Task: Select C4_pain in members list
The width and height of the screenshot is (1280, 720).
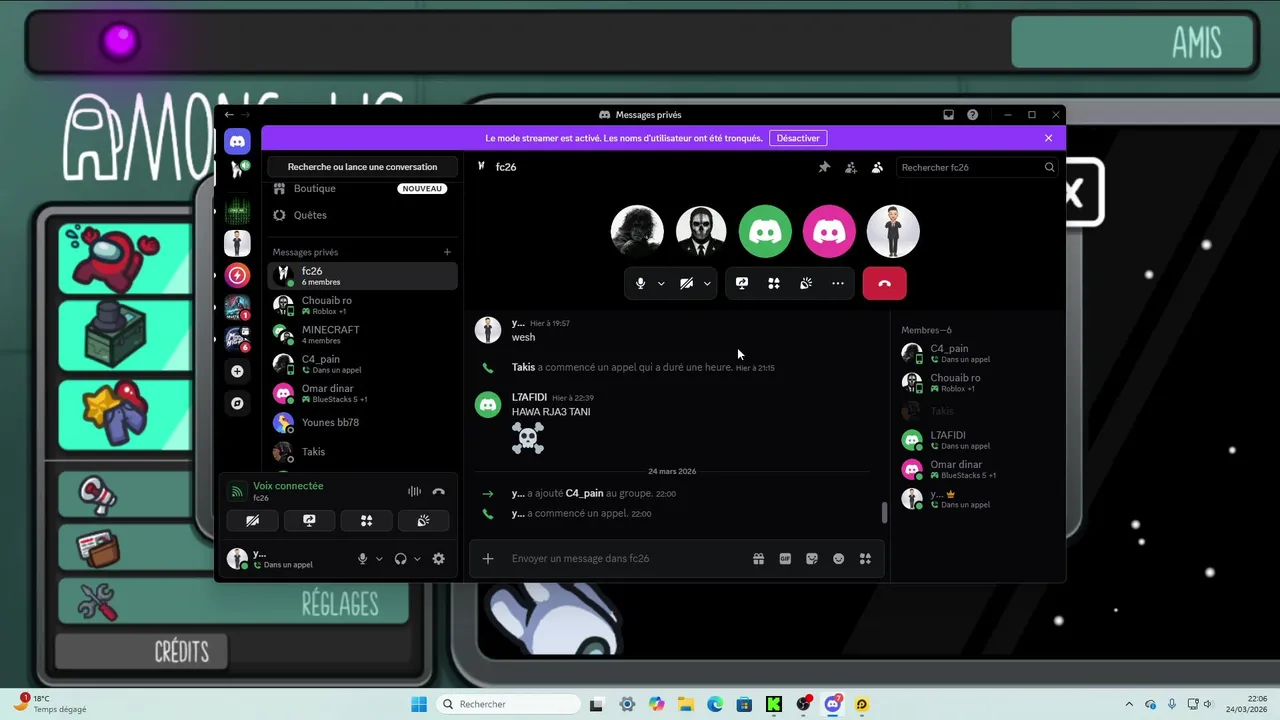Action: click(x=976, y=353)
